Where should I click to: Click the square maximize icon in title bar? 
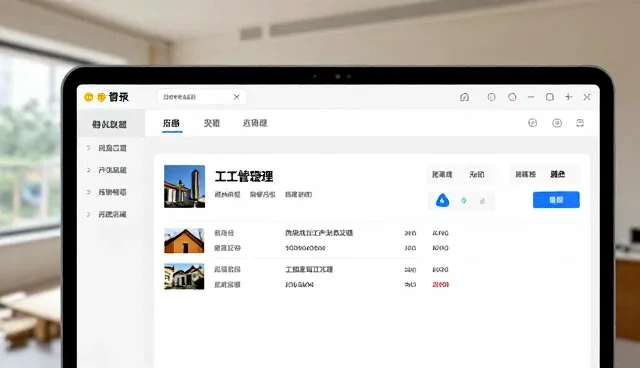pyautogui.click(x=550, y=97)
